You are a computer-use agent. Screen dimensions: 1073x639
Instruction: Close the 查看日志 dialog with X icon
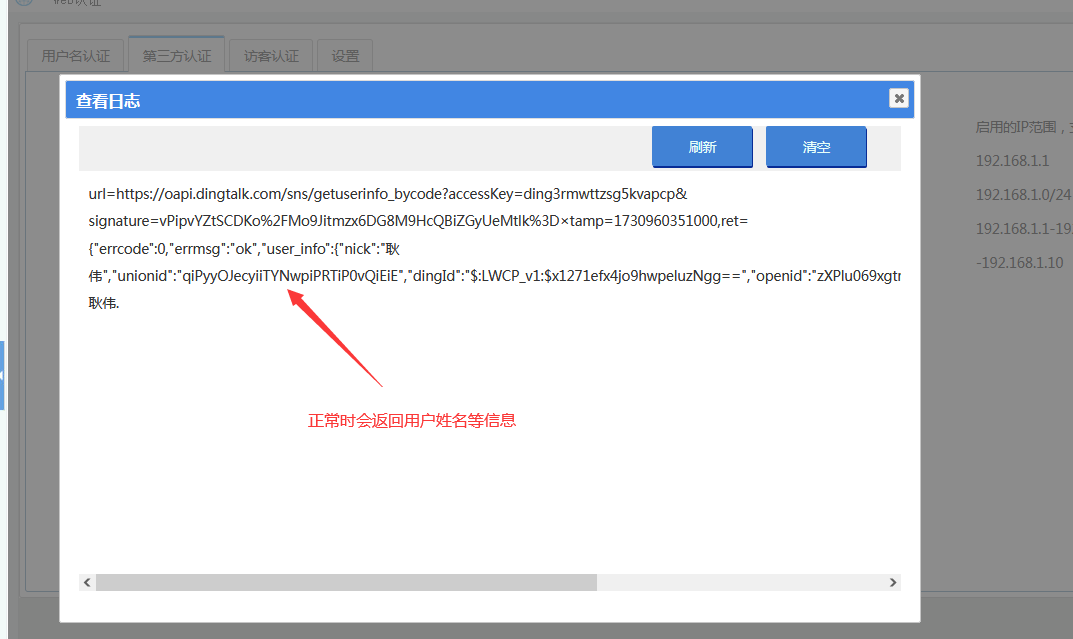click(898, 98)
